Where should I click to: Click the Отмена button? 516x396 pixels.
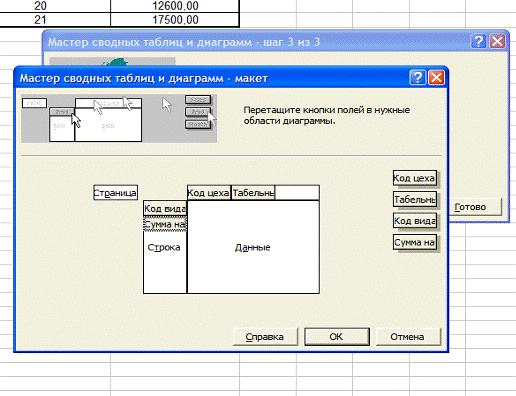click(x=408, y=337)
